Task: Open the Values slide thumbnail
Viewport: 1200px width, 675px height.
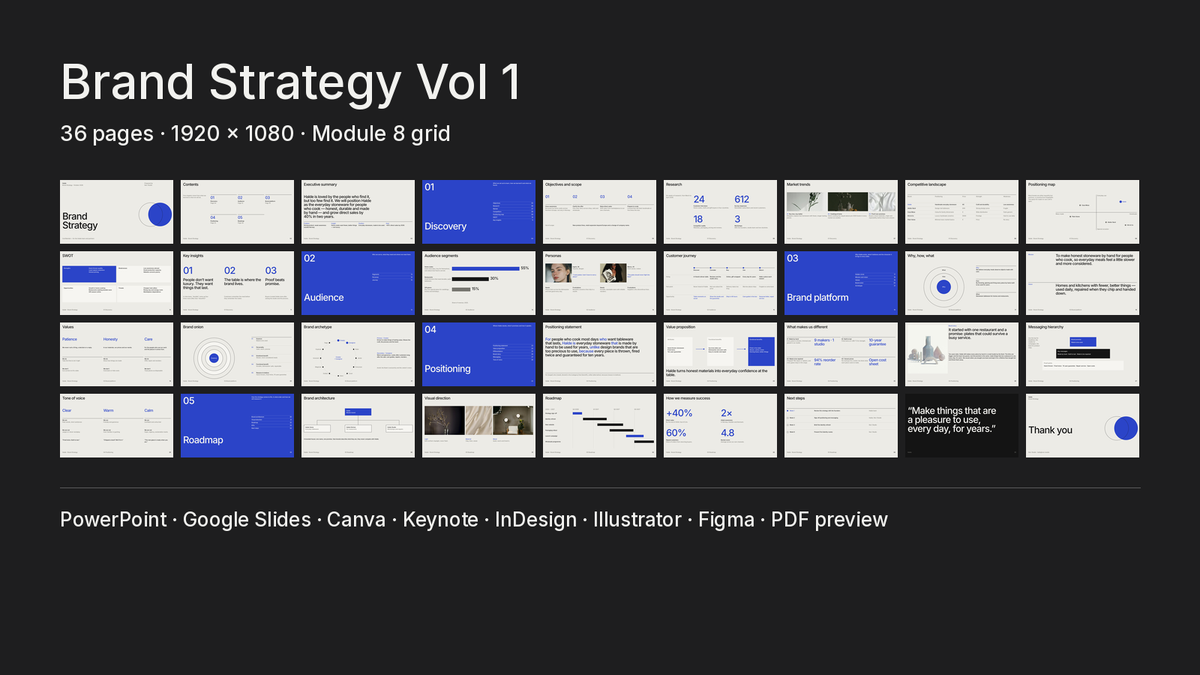Action: pyautogui.click(x=117, y=354)
